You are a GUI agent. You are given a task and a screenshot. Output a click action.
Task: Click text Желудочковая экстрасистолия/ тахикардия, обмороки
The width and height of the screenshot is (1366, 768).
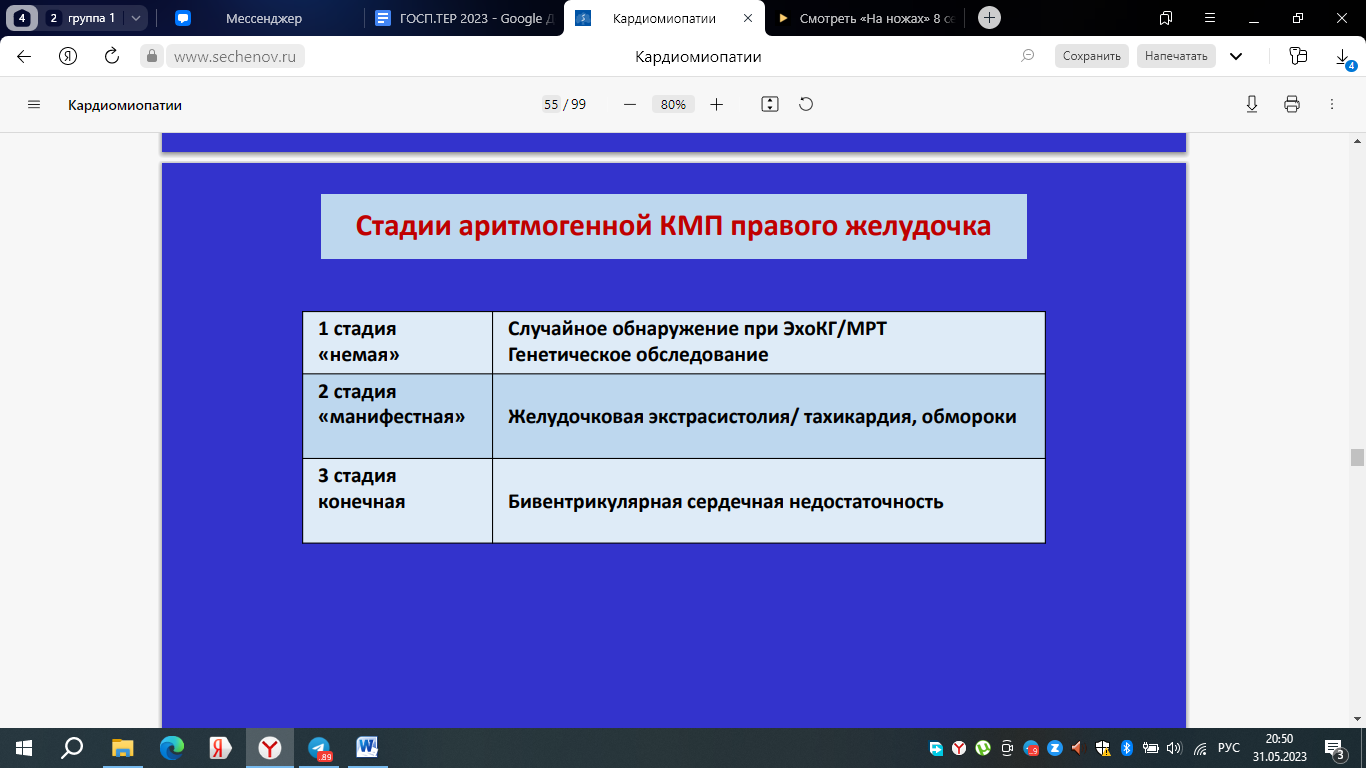(x=762, y=417)
